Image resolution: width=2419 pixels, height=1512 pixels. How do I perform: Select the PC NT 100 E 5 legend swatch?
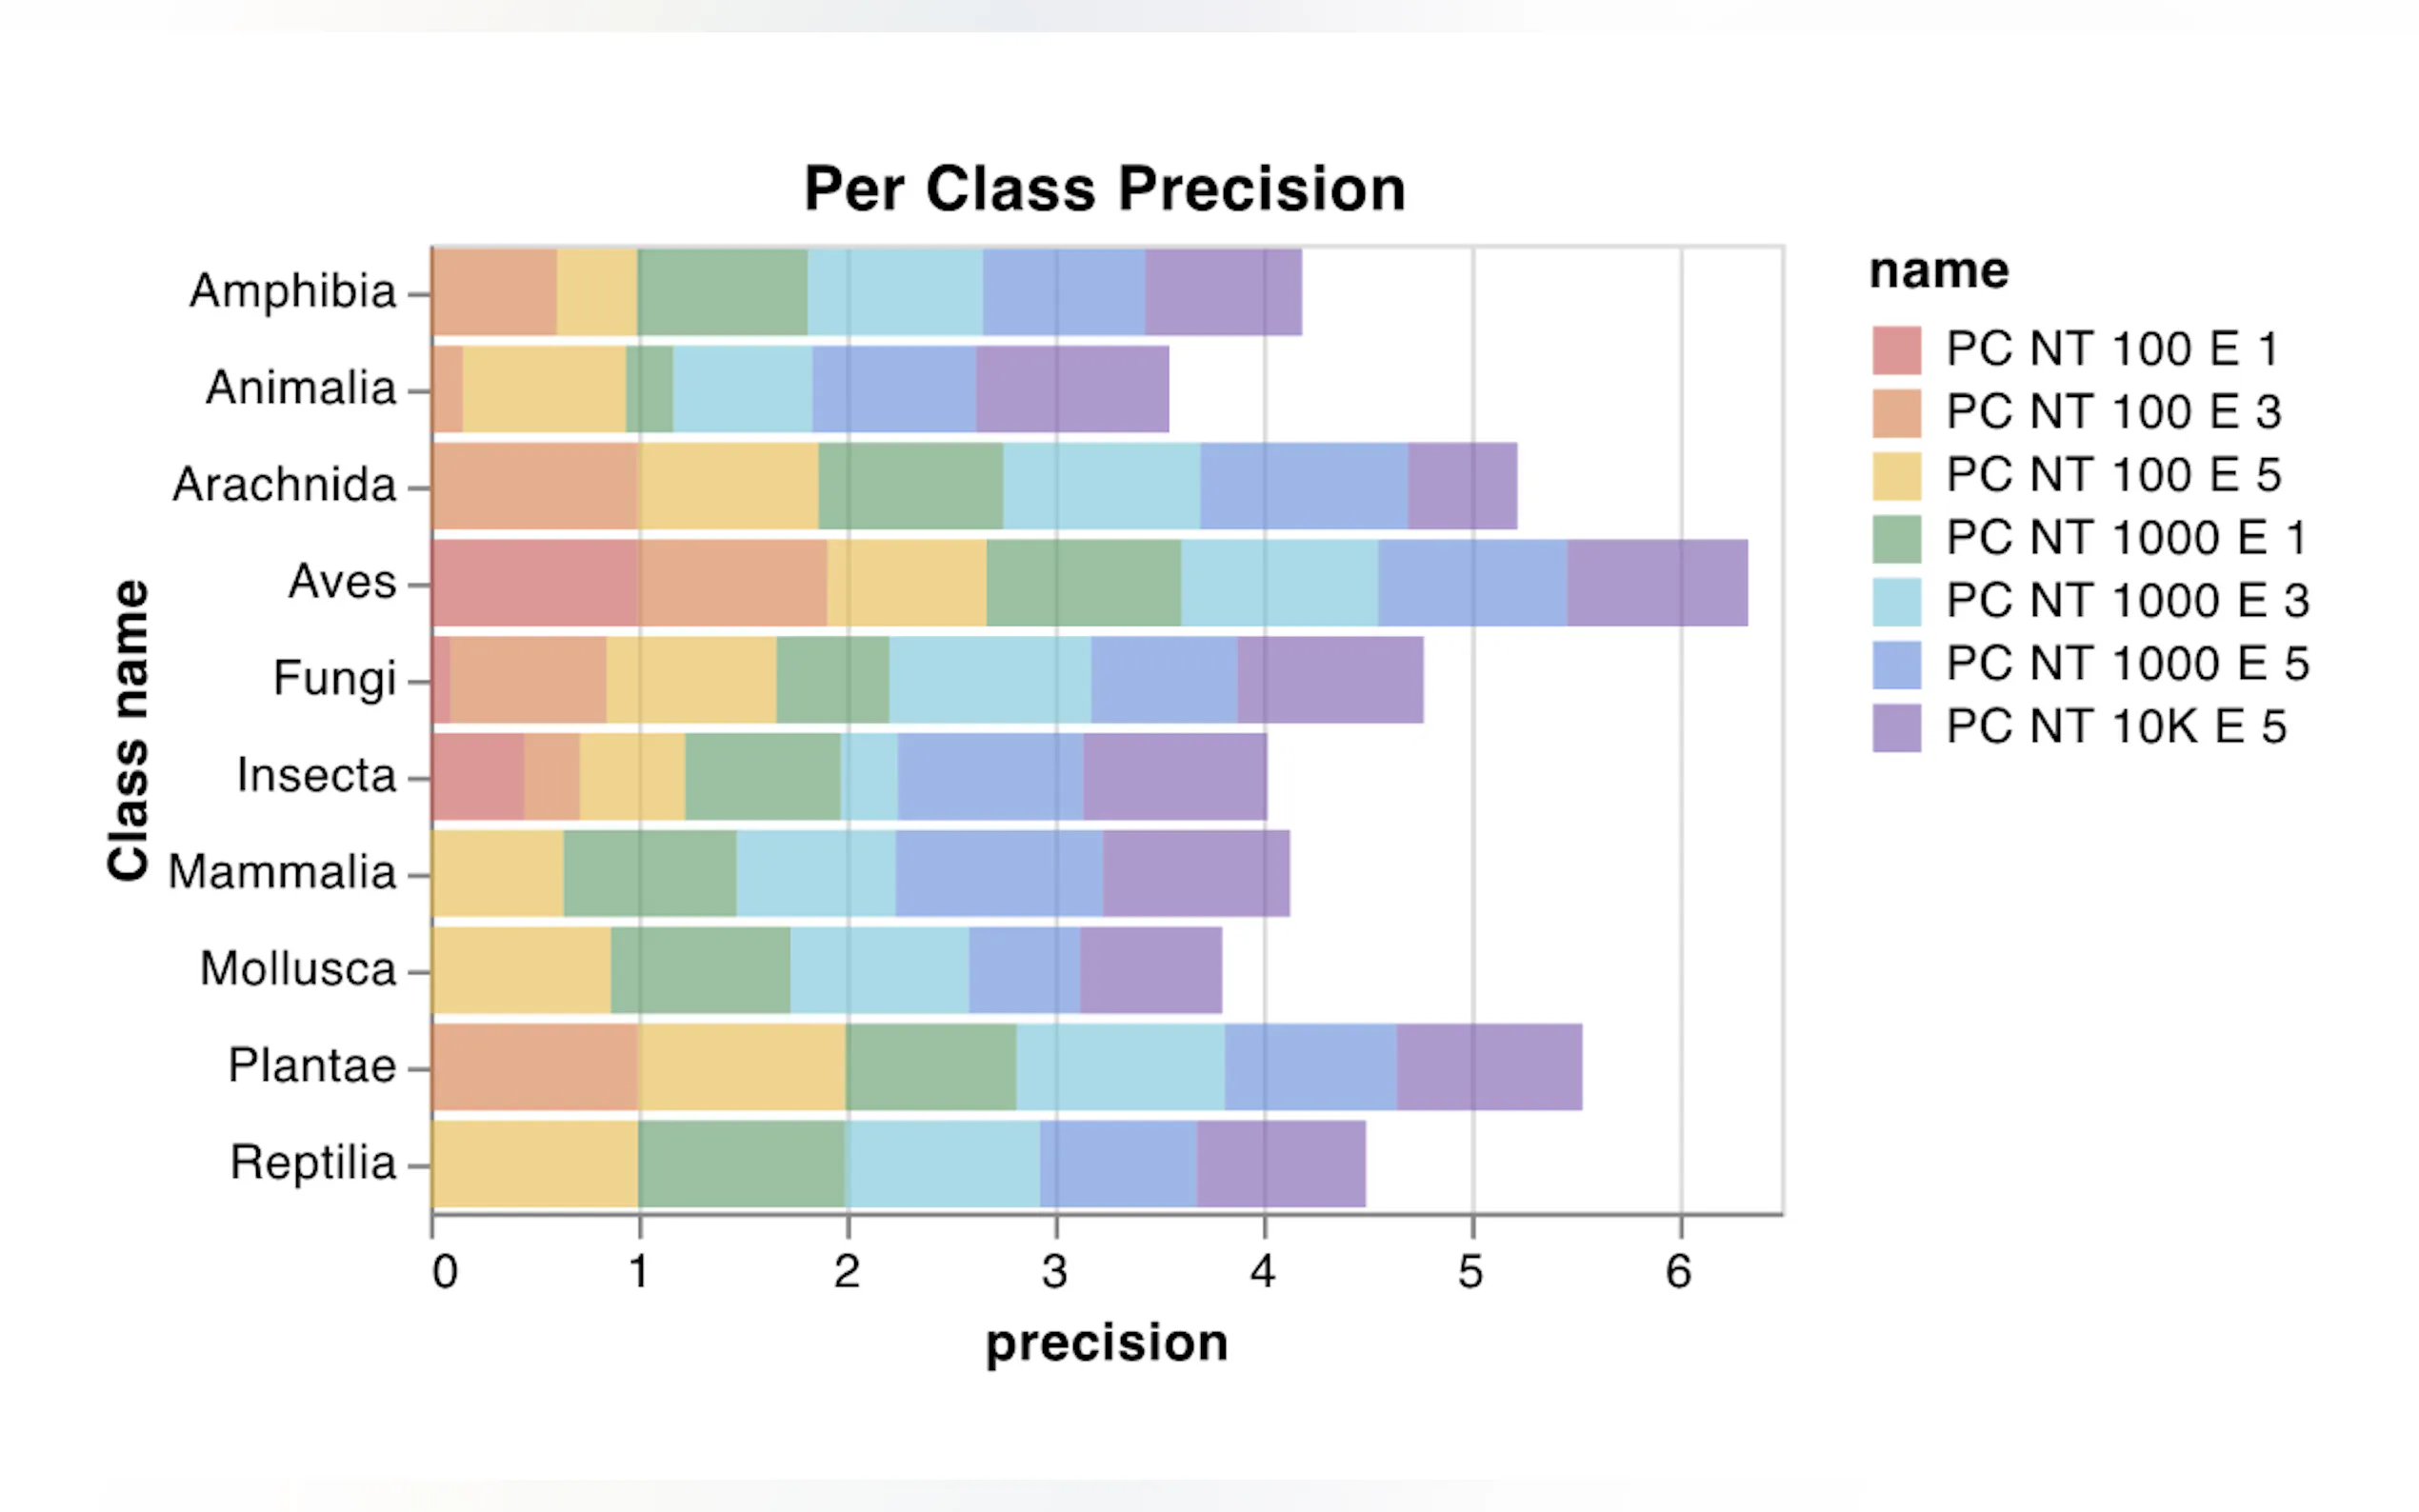coord(1896,476)
